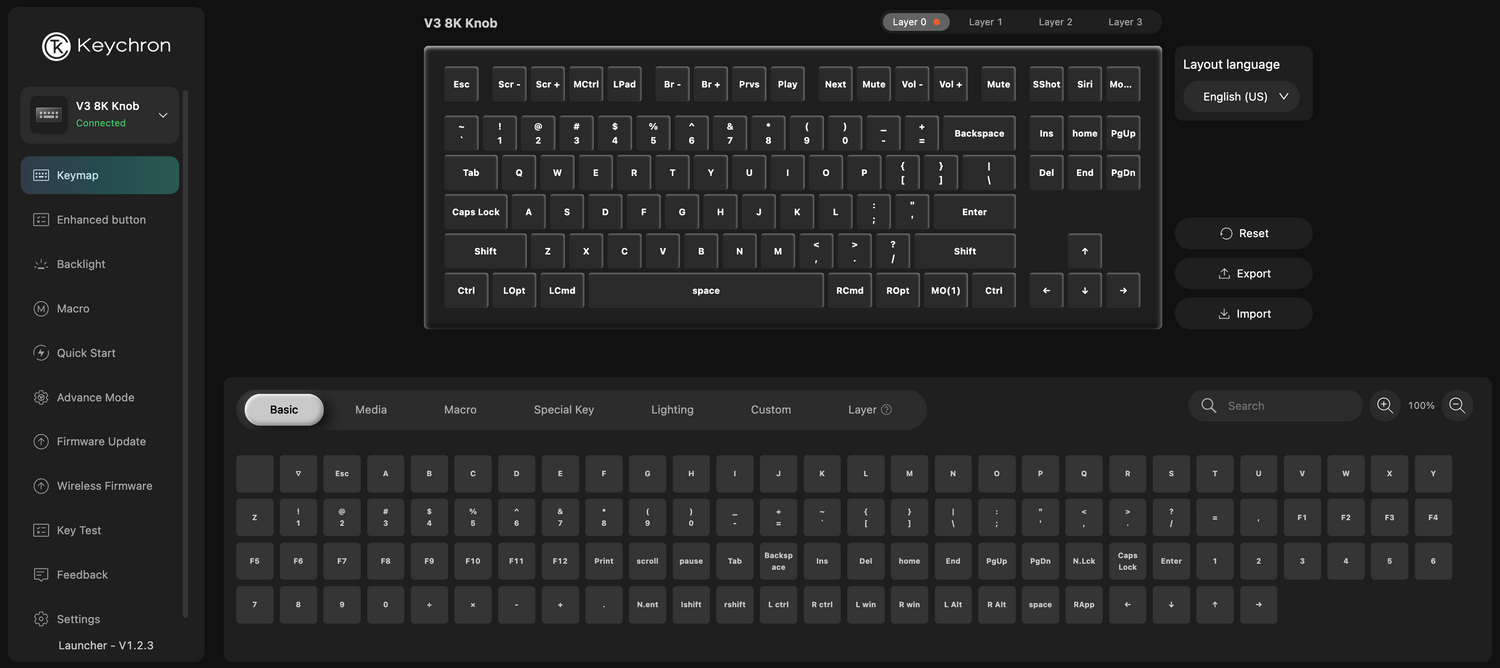Click the Layer tab help icon
Screen dimensions: 1500x668
(x=886, y=410)
